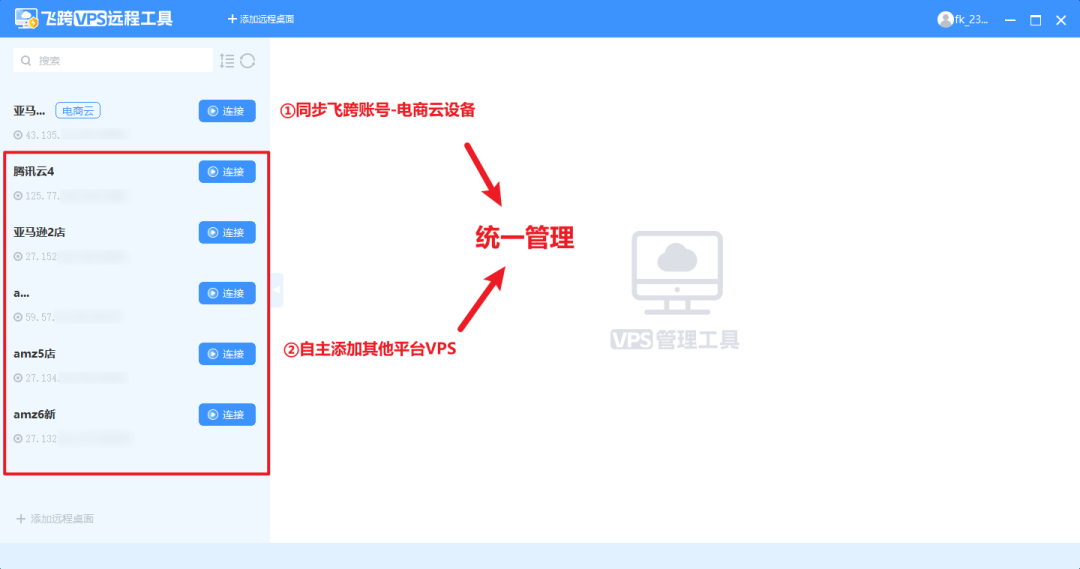The width and height of the screenshot is (1080, 569).
Task: Connect to the 亚马... 电商云 device
Action: [x=227, y=111]
